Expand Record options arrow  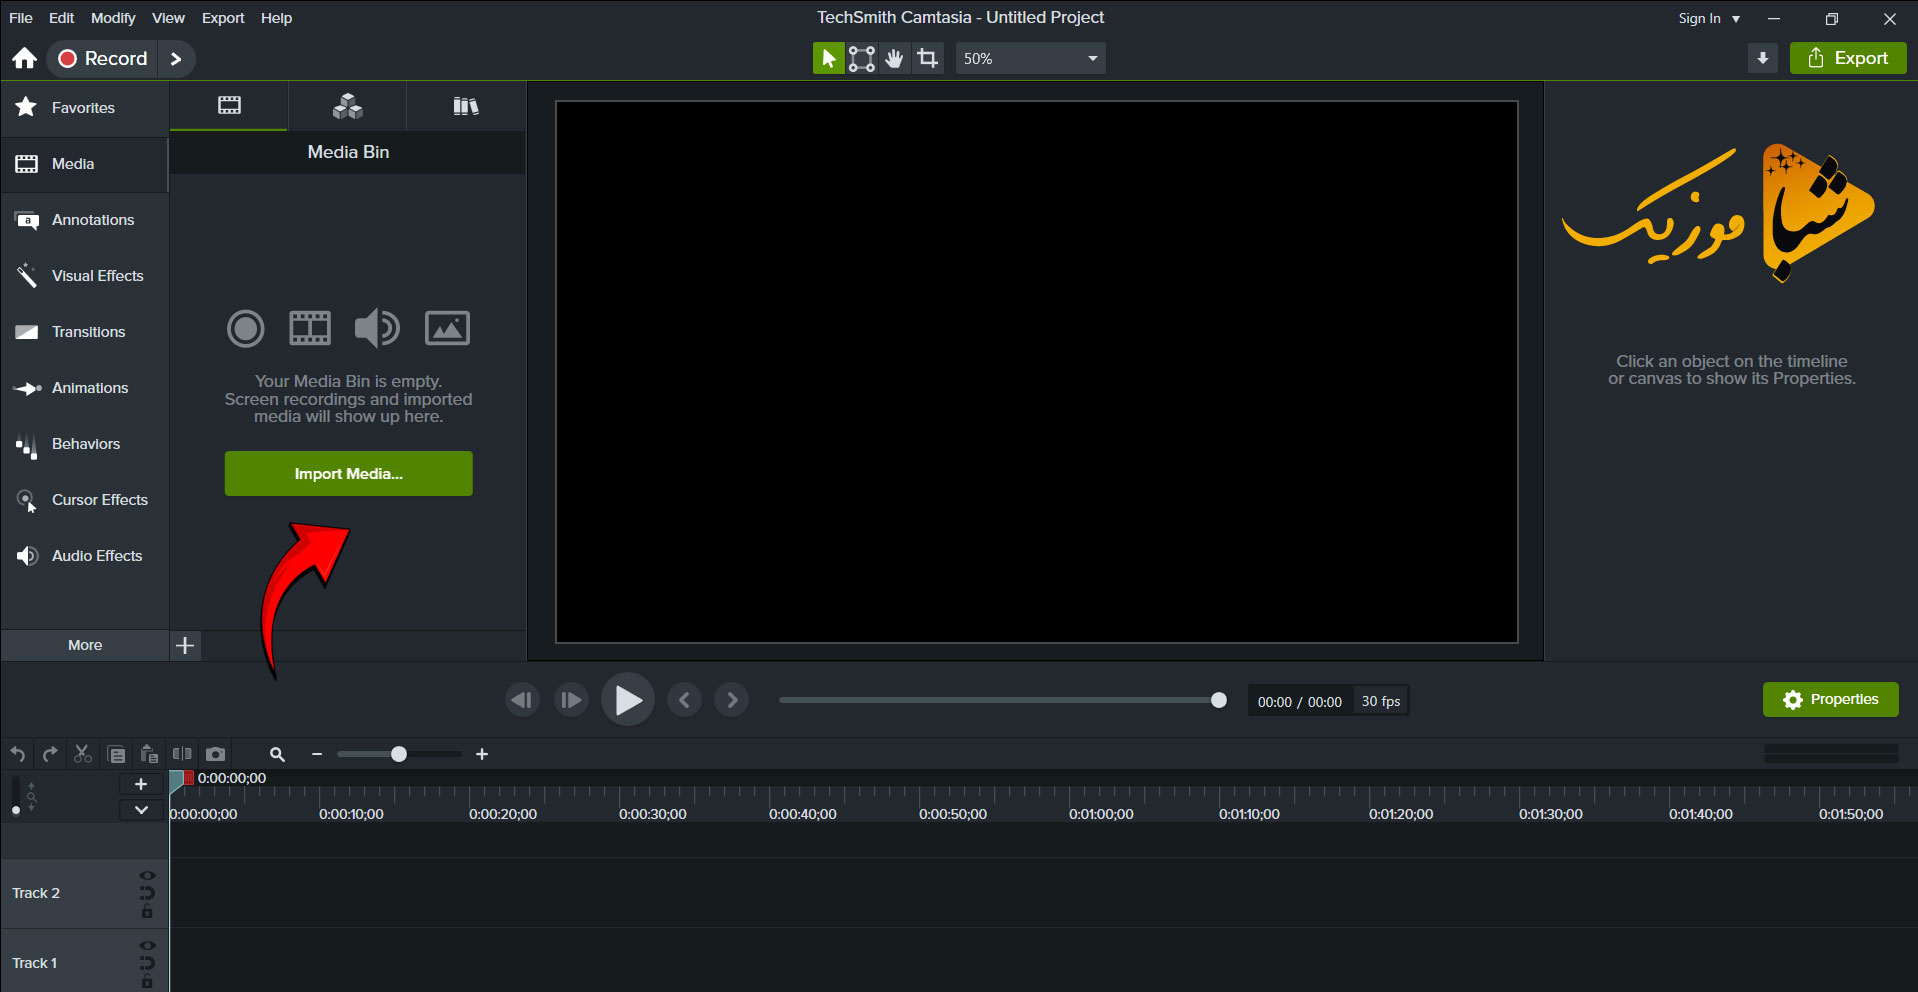pyautogui.click(x=176, y=58)
